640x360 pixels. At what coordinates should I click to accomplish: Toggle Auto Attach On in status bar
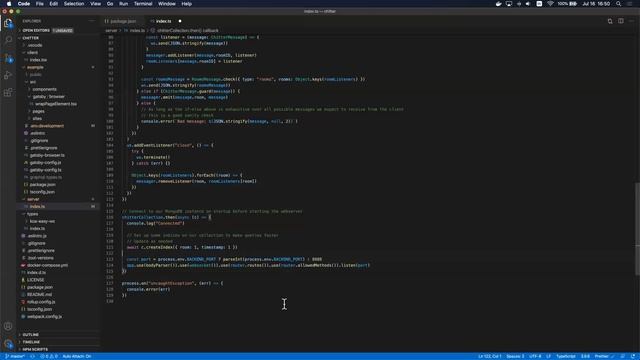tap(77, 356)
